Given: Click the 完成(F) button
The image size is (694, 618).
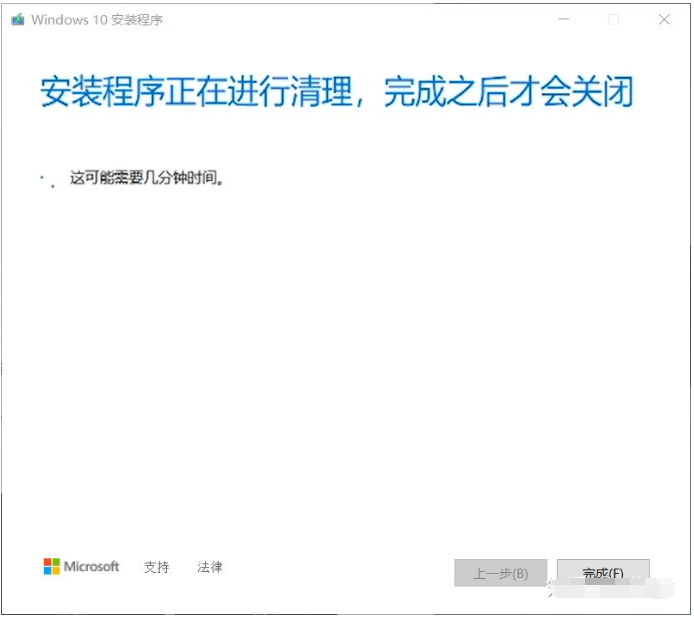Looking at the screenshot, I should 603,573.
